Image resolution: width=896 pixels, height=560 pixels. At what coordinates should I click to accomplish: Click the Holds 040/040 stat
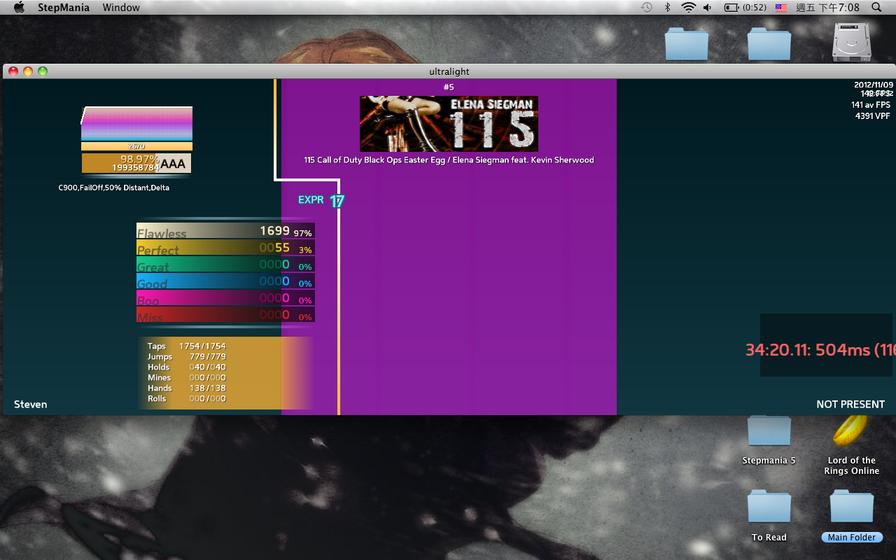point(186,367)
